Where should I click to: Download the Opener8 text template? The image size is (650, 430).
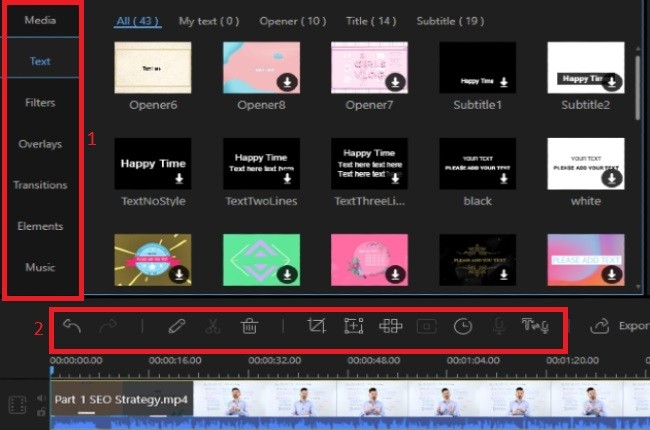coord(289,82)
